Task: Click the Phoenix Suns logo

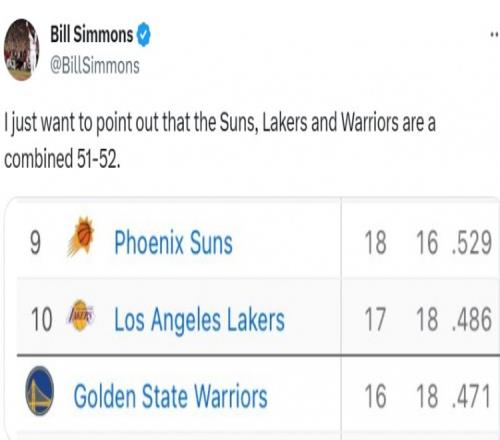Action: (81, 236)
